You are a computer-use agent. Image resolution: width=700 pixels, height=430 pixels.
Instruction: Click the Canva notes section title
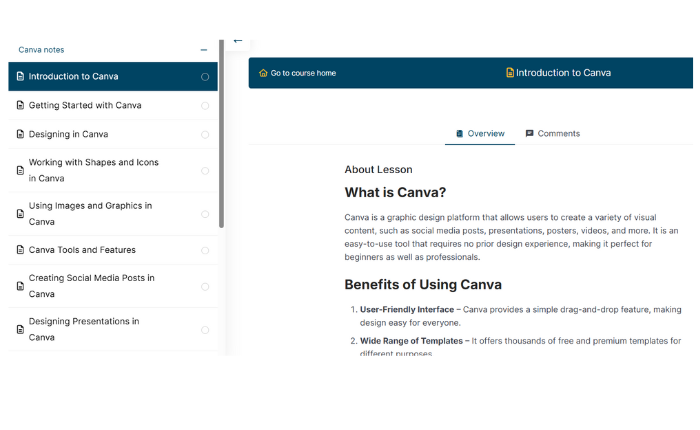click(x=41, y=50)
